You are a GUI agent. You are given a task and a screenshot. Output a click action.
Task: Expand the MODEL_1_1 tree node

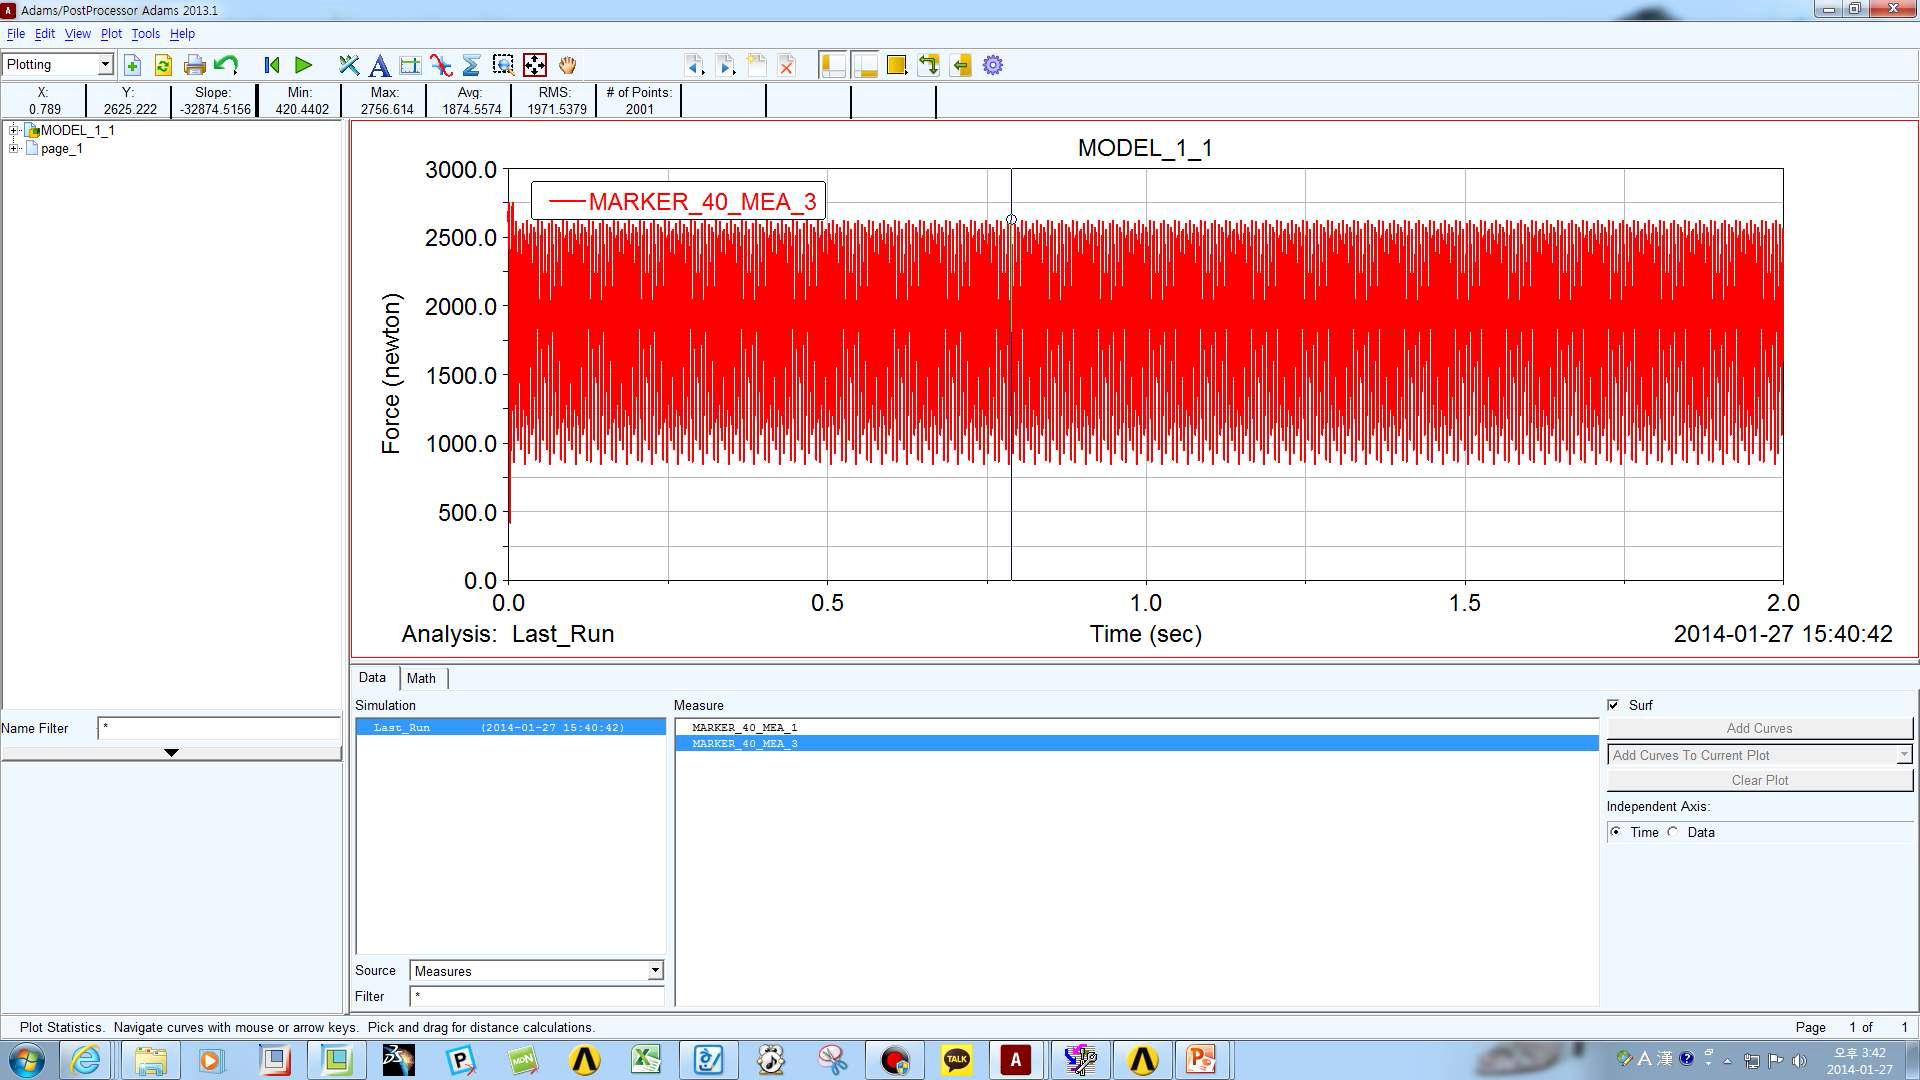tap(14, 130)
